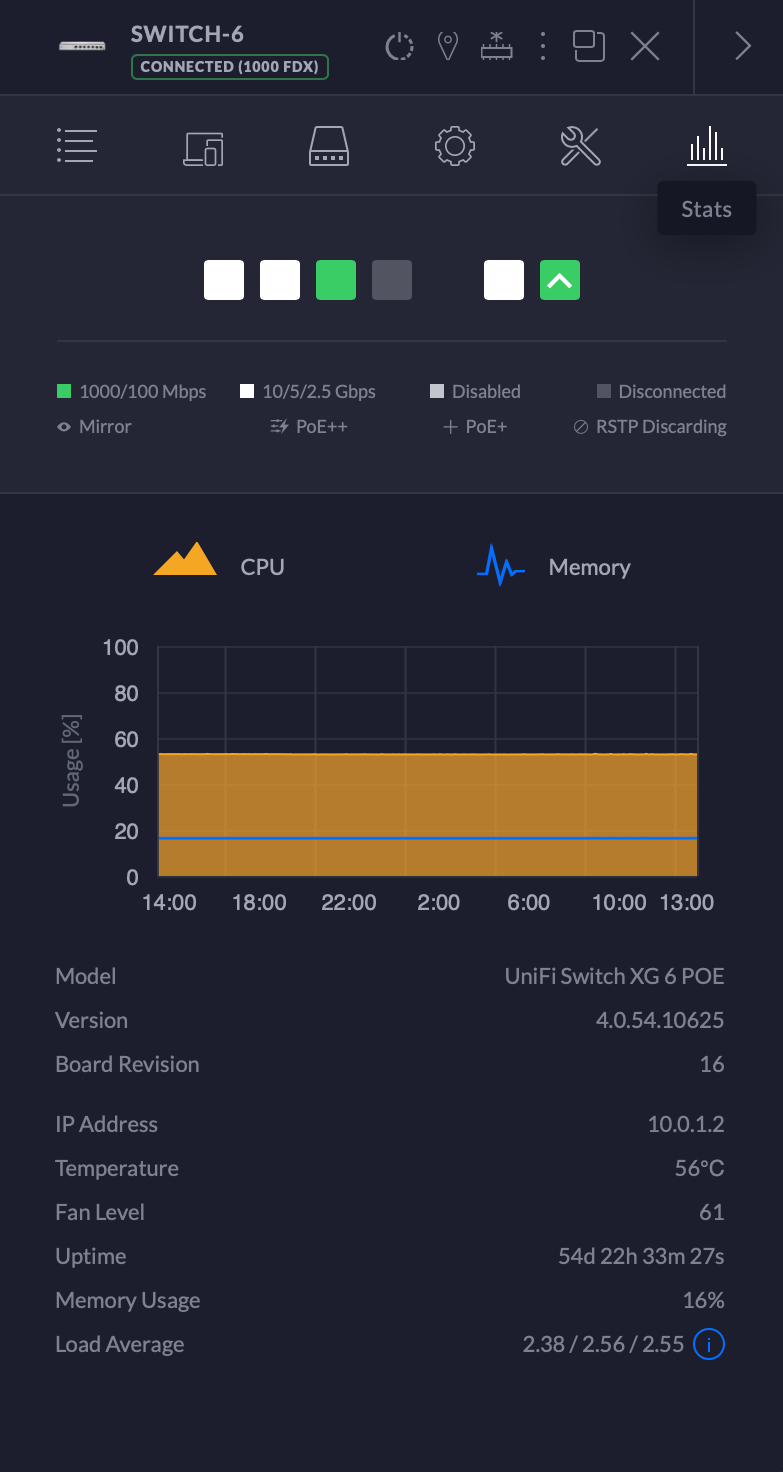
Task: Open the Stats panel icon
Action: coord(706,145)
